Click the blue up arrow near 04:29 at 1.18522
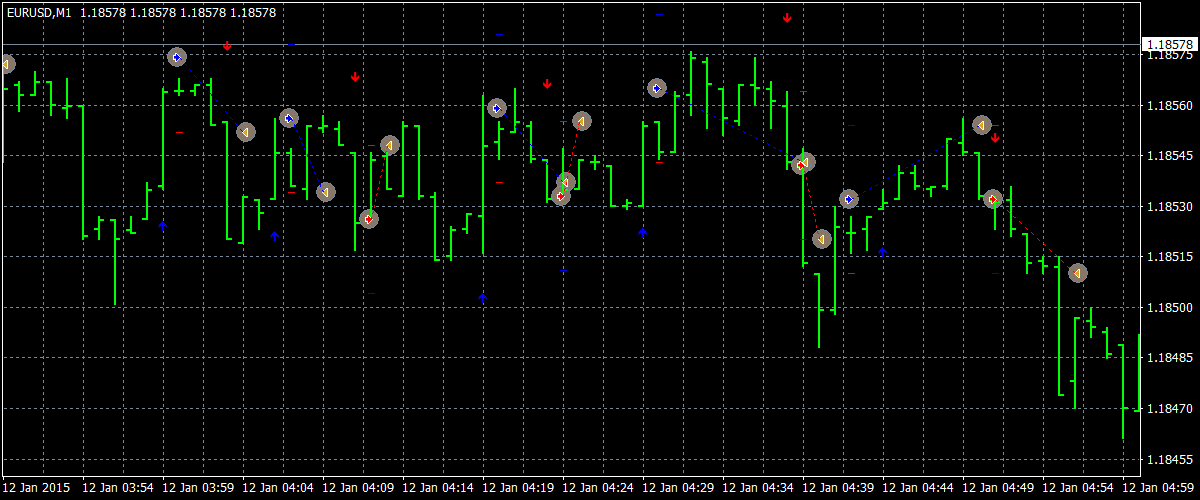The width and height of the screenshot is (1200, 500). pos(643,233)
